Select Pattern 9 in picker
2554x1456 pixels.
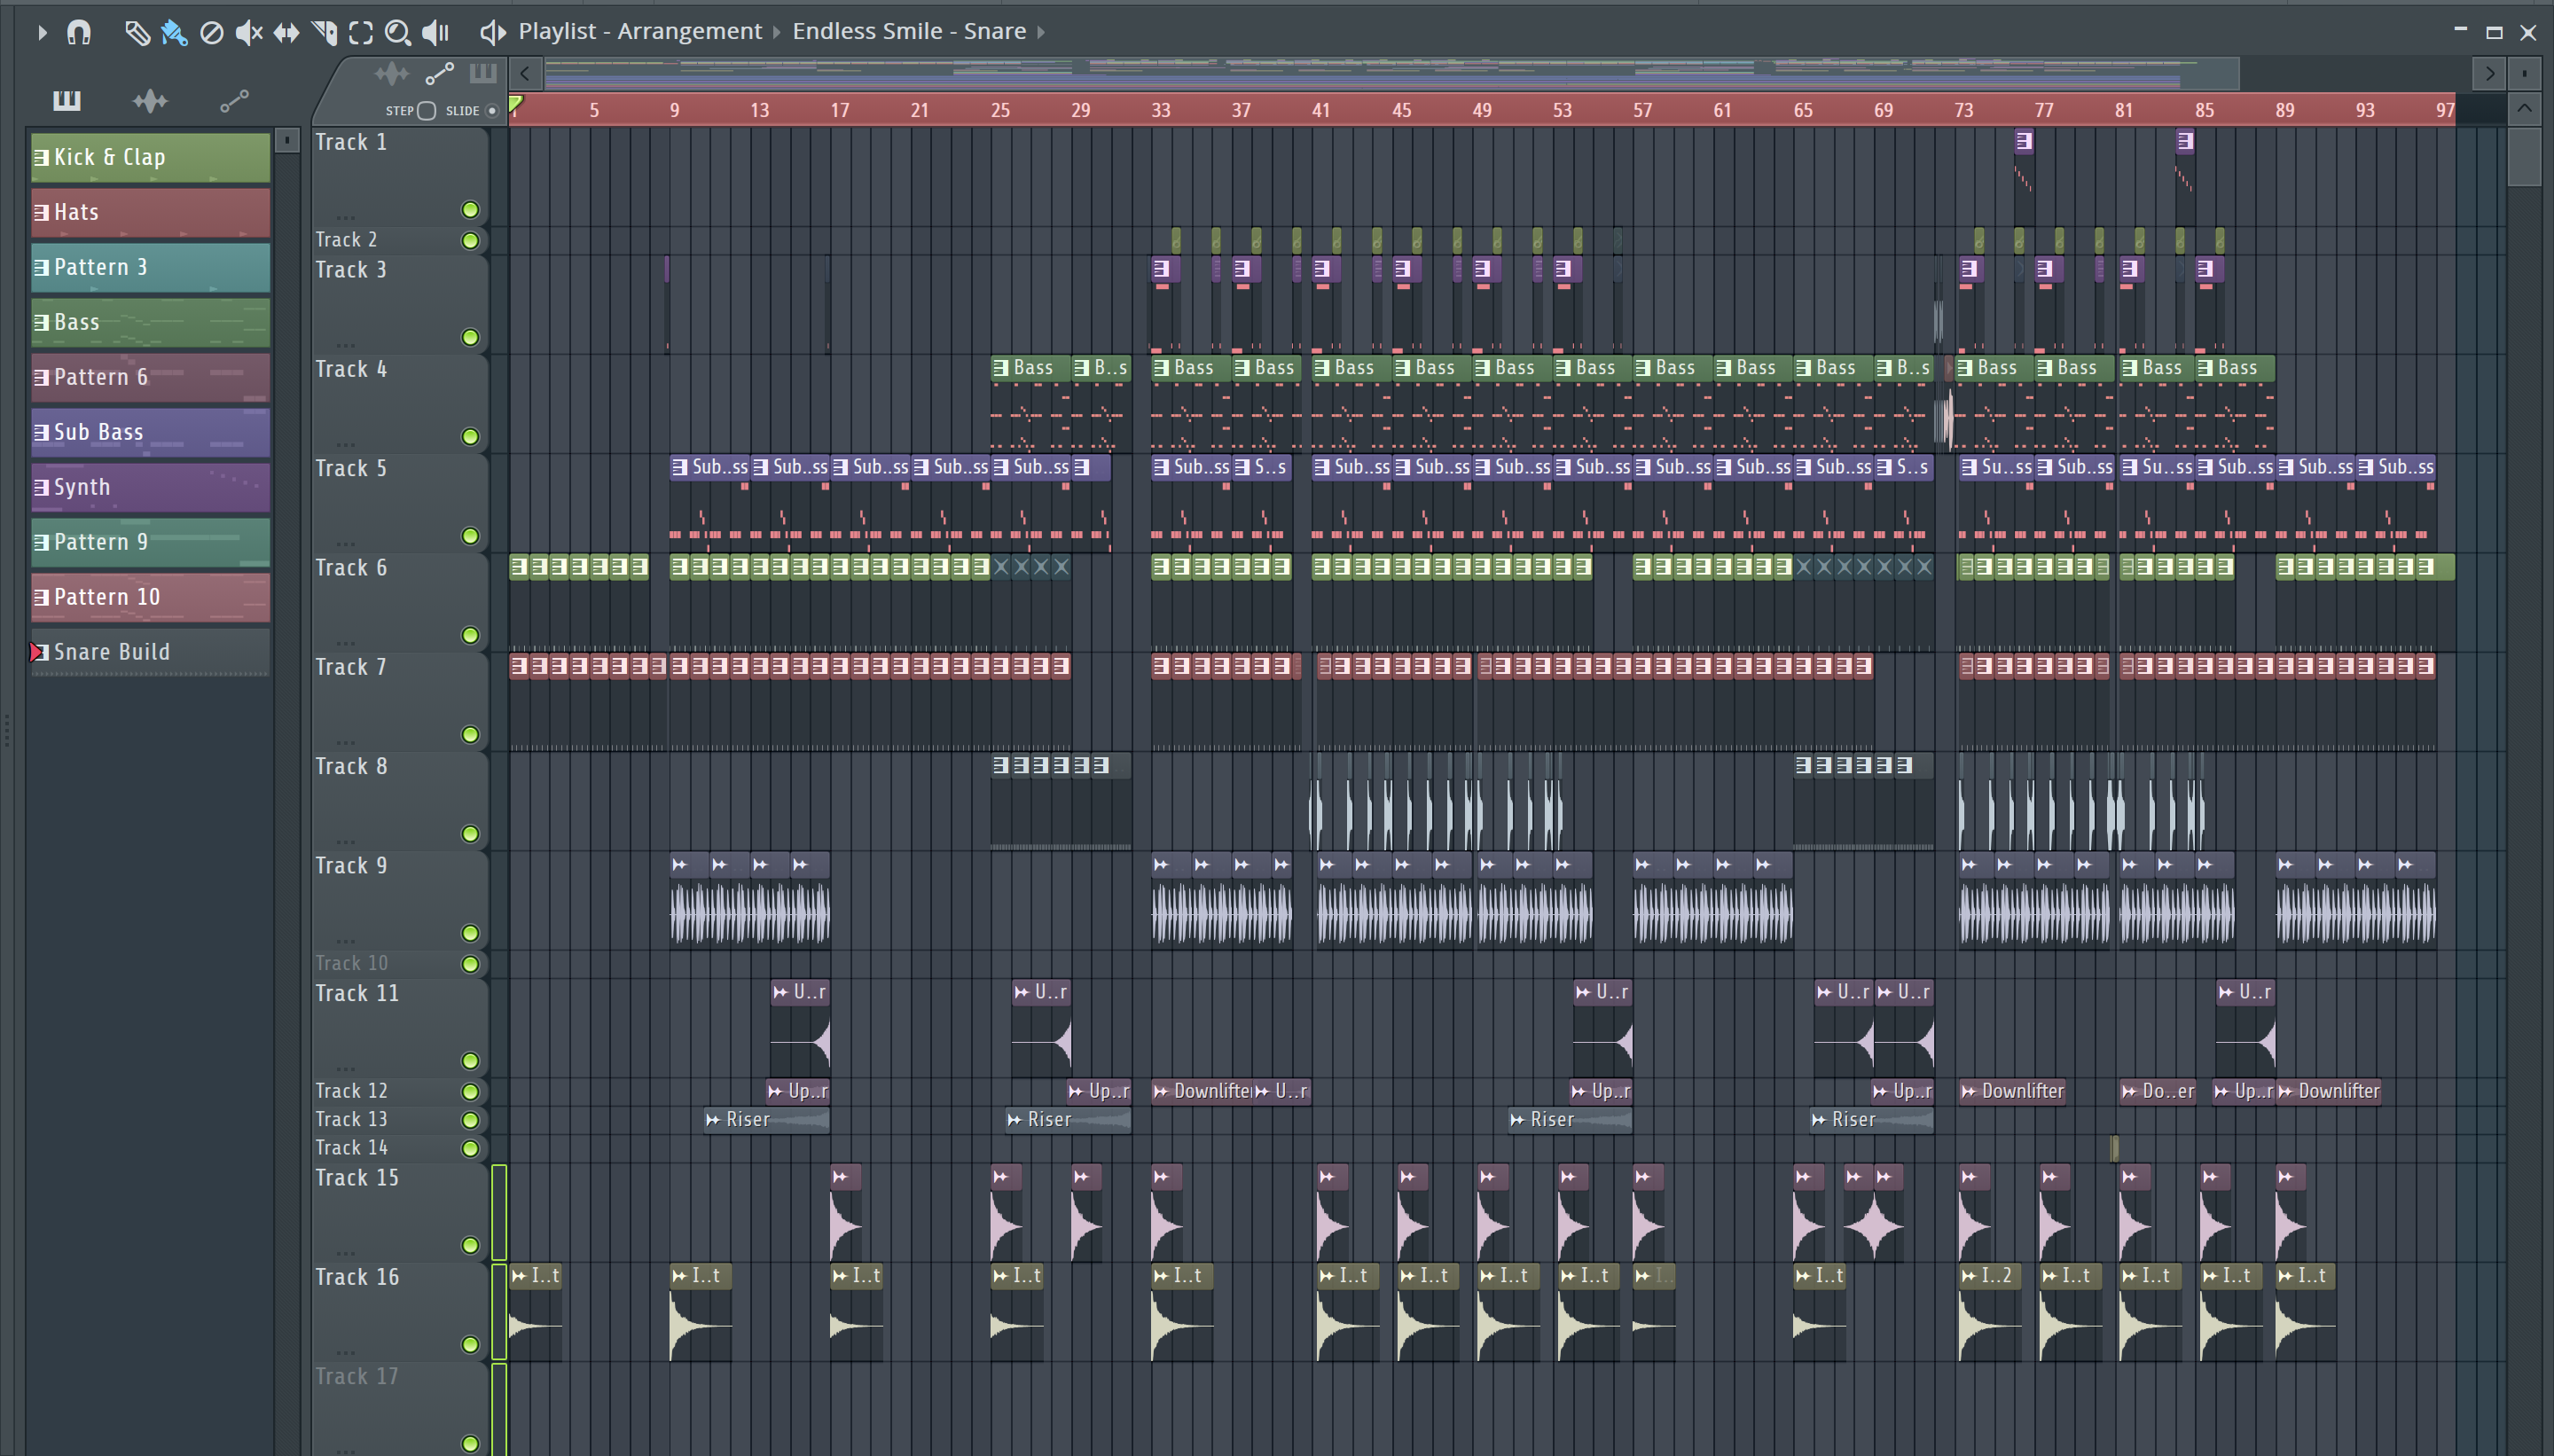150,542
